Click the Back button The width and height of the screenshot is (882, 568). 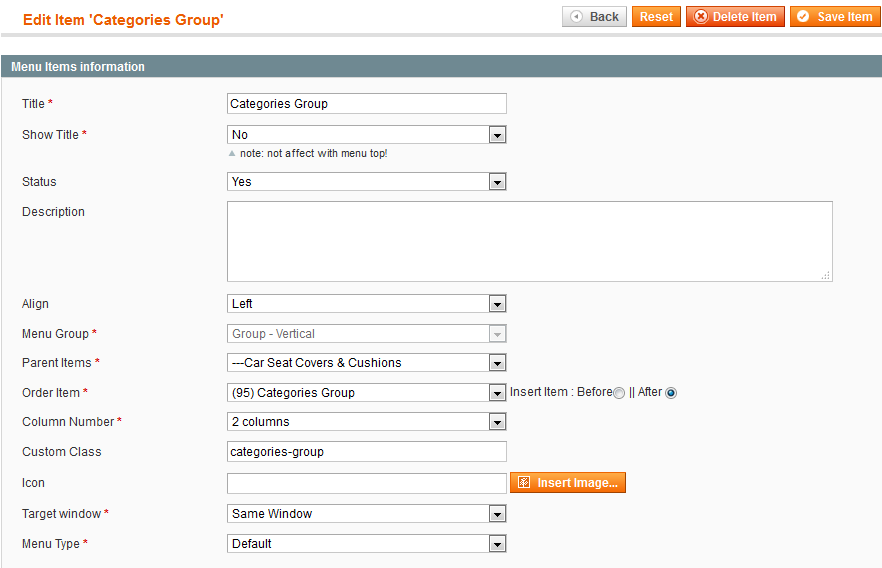(594, 17)
